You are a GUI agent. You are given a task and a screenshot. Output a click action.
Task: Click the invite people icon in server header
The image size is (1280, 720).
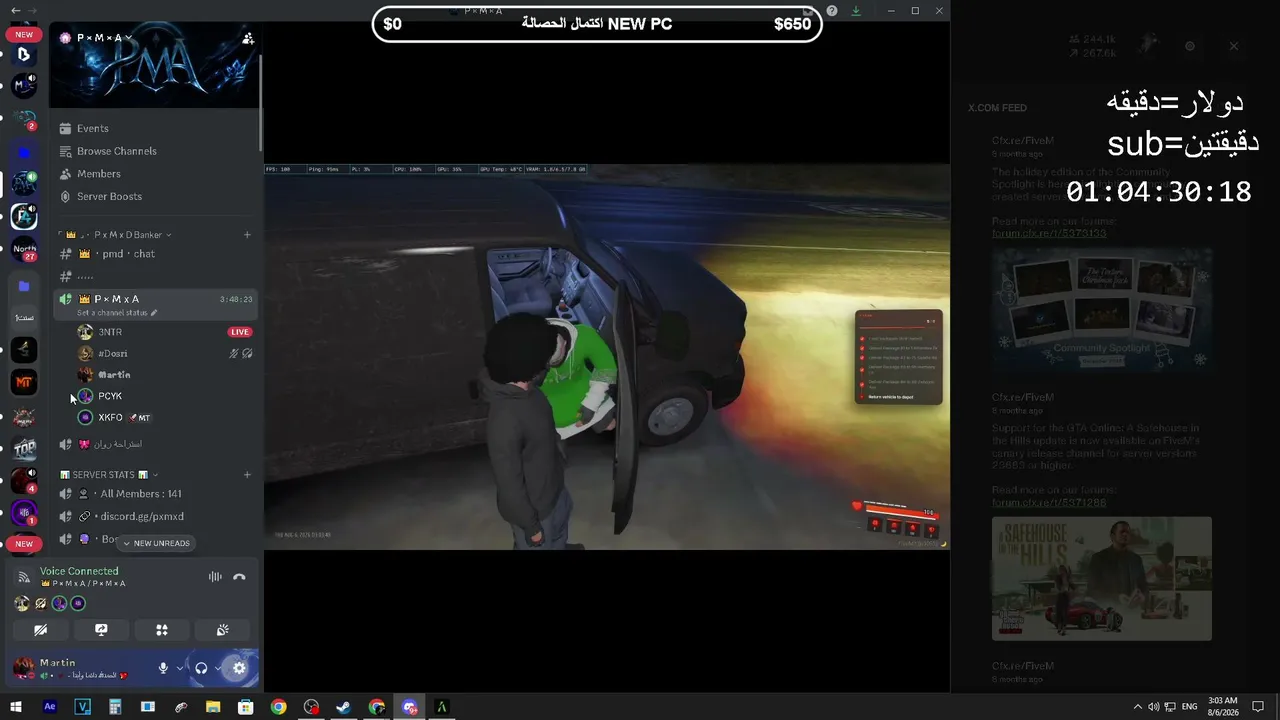pyautogui.click(x=247, y=38)
